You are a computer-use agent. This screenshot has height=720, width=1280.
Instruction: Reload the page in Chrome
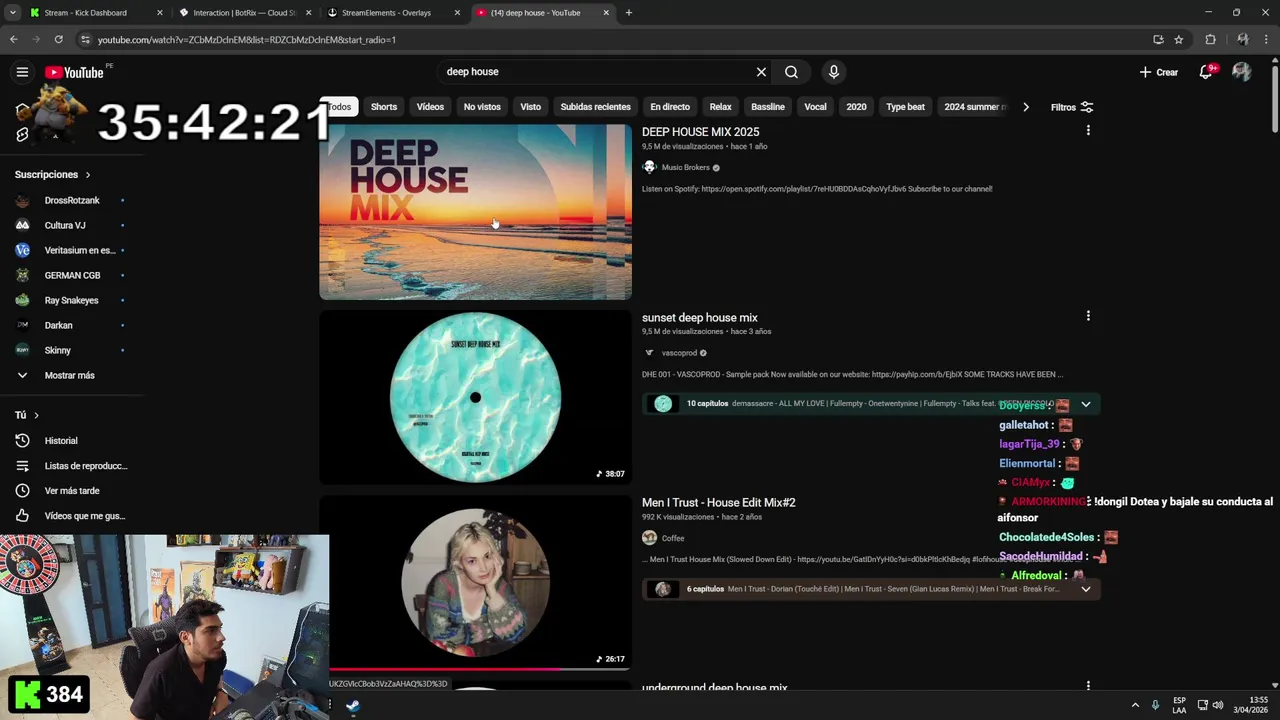point(58,39)
